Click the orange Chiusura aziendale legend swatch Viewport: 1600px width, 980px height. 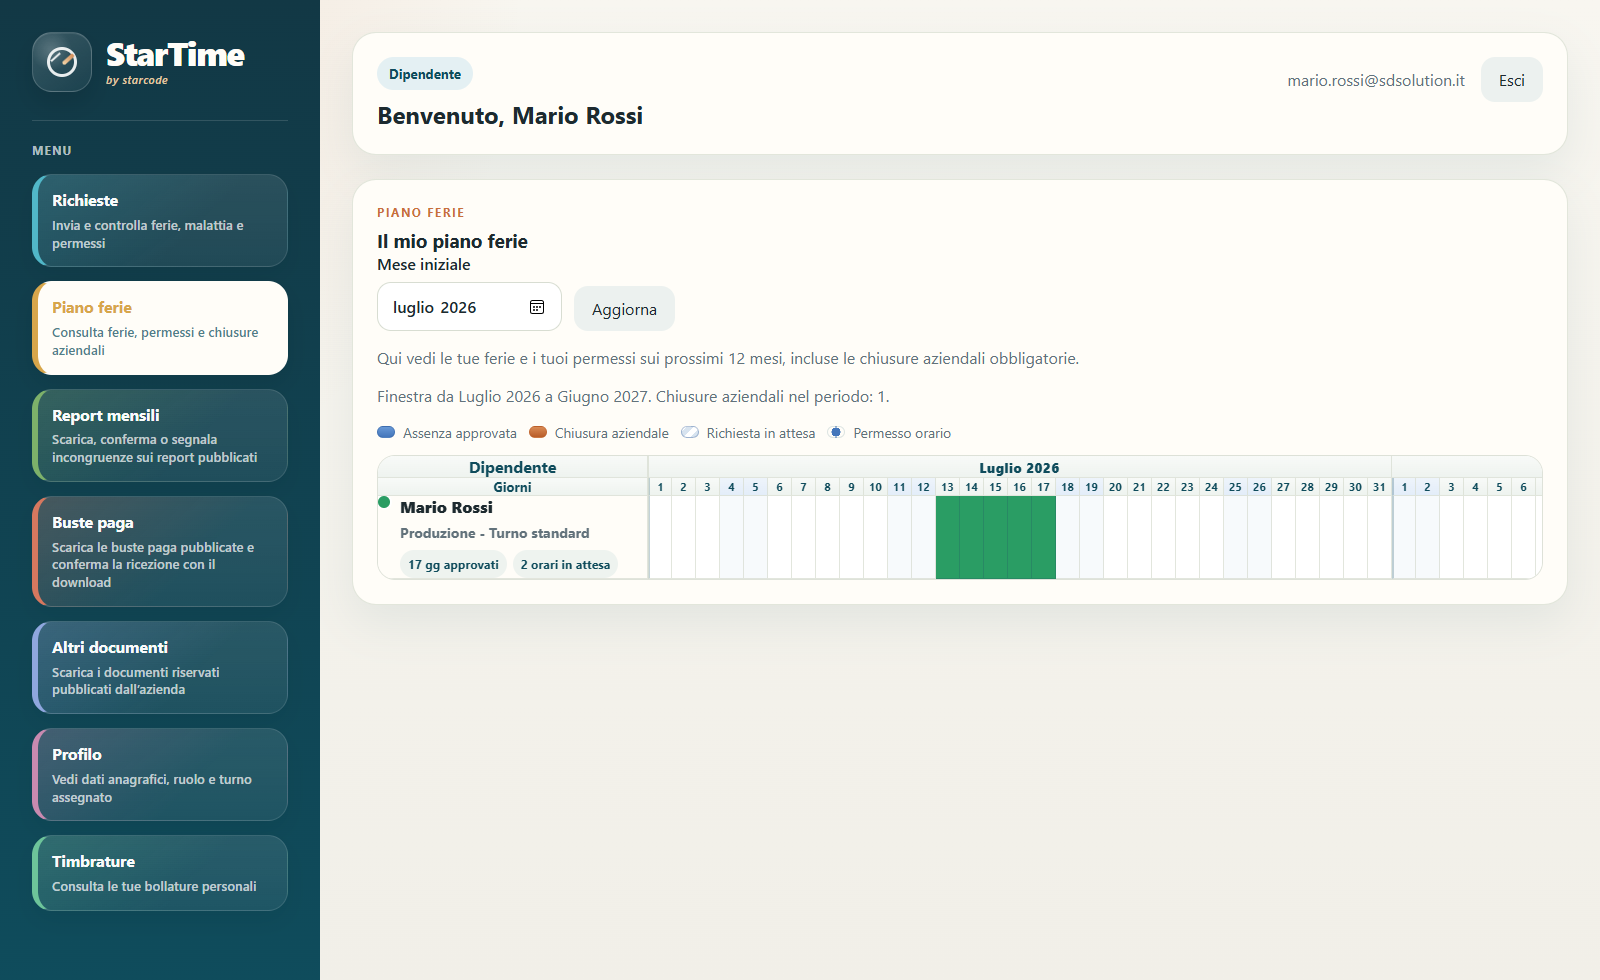538,432
